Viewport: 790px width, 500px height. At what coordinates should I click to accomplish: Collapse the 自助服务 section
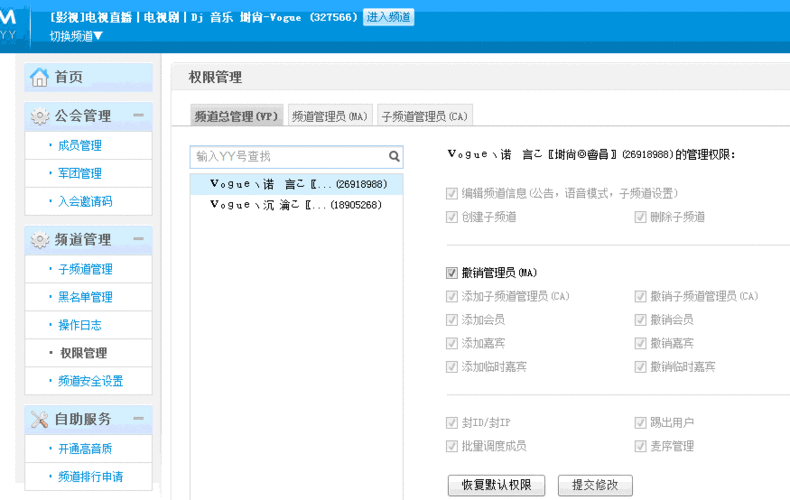point(138,418)
